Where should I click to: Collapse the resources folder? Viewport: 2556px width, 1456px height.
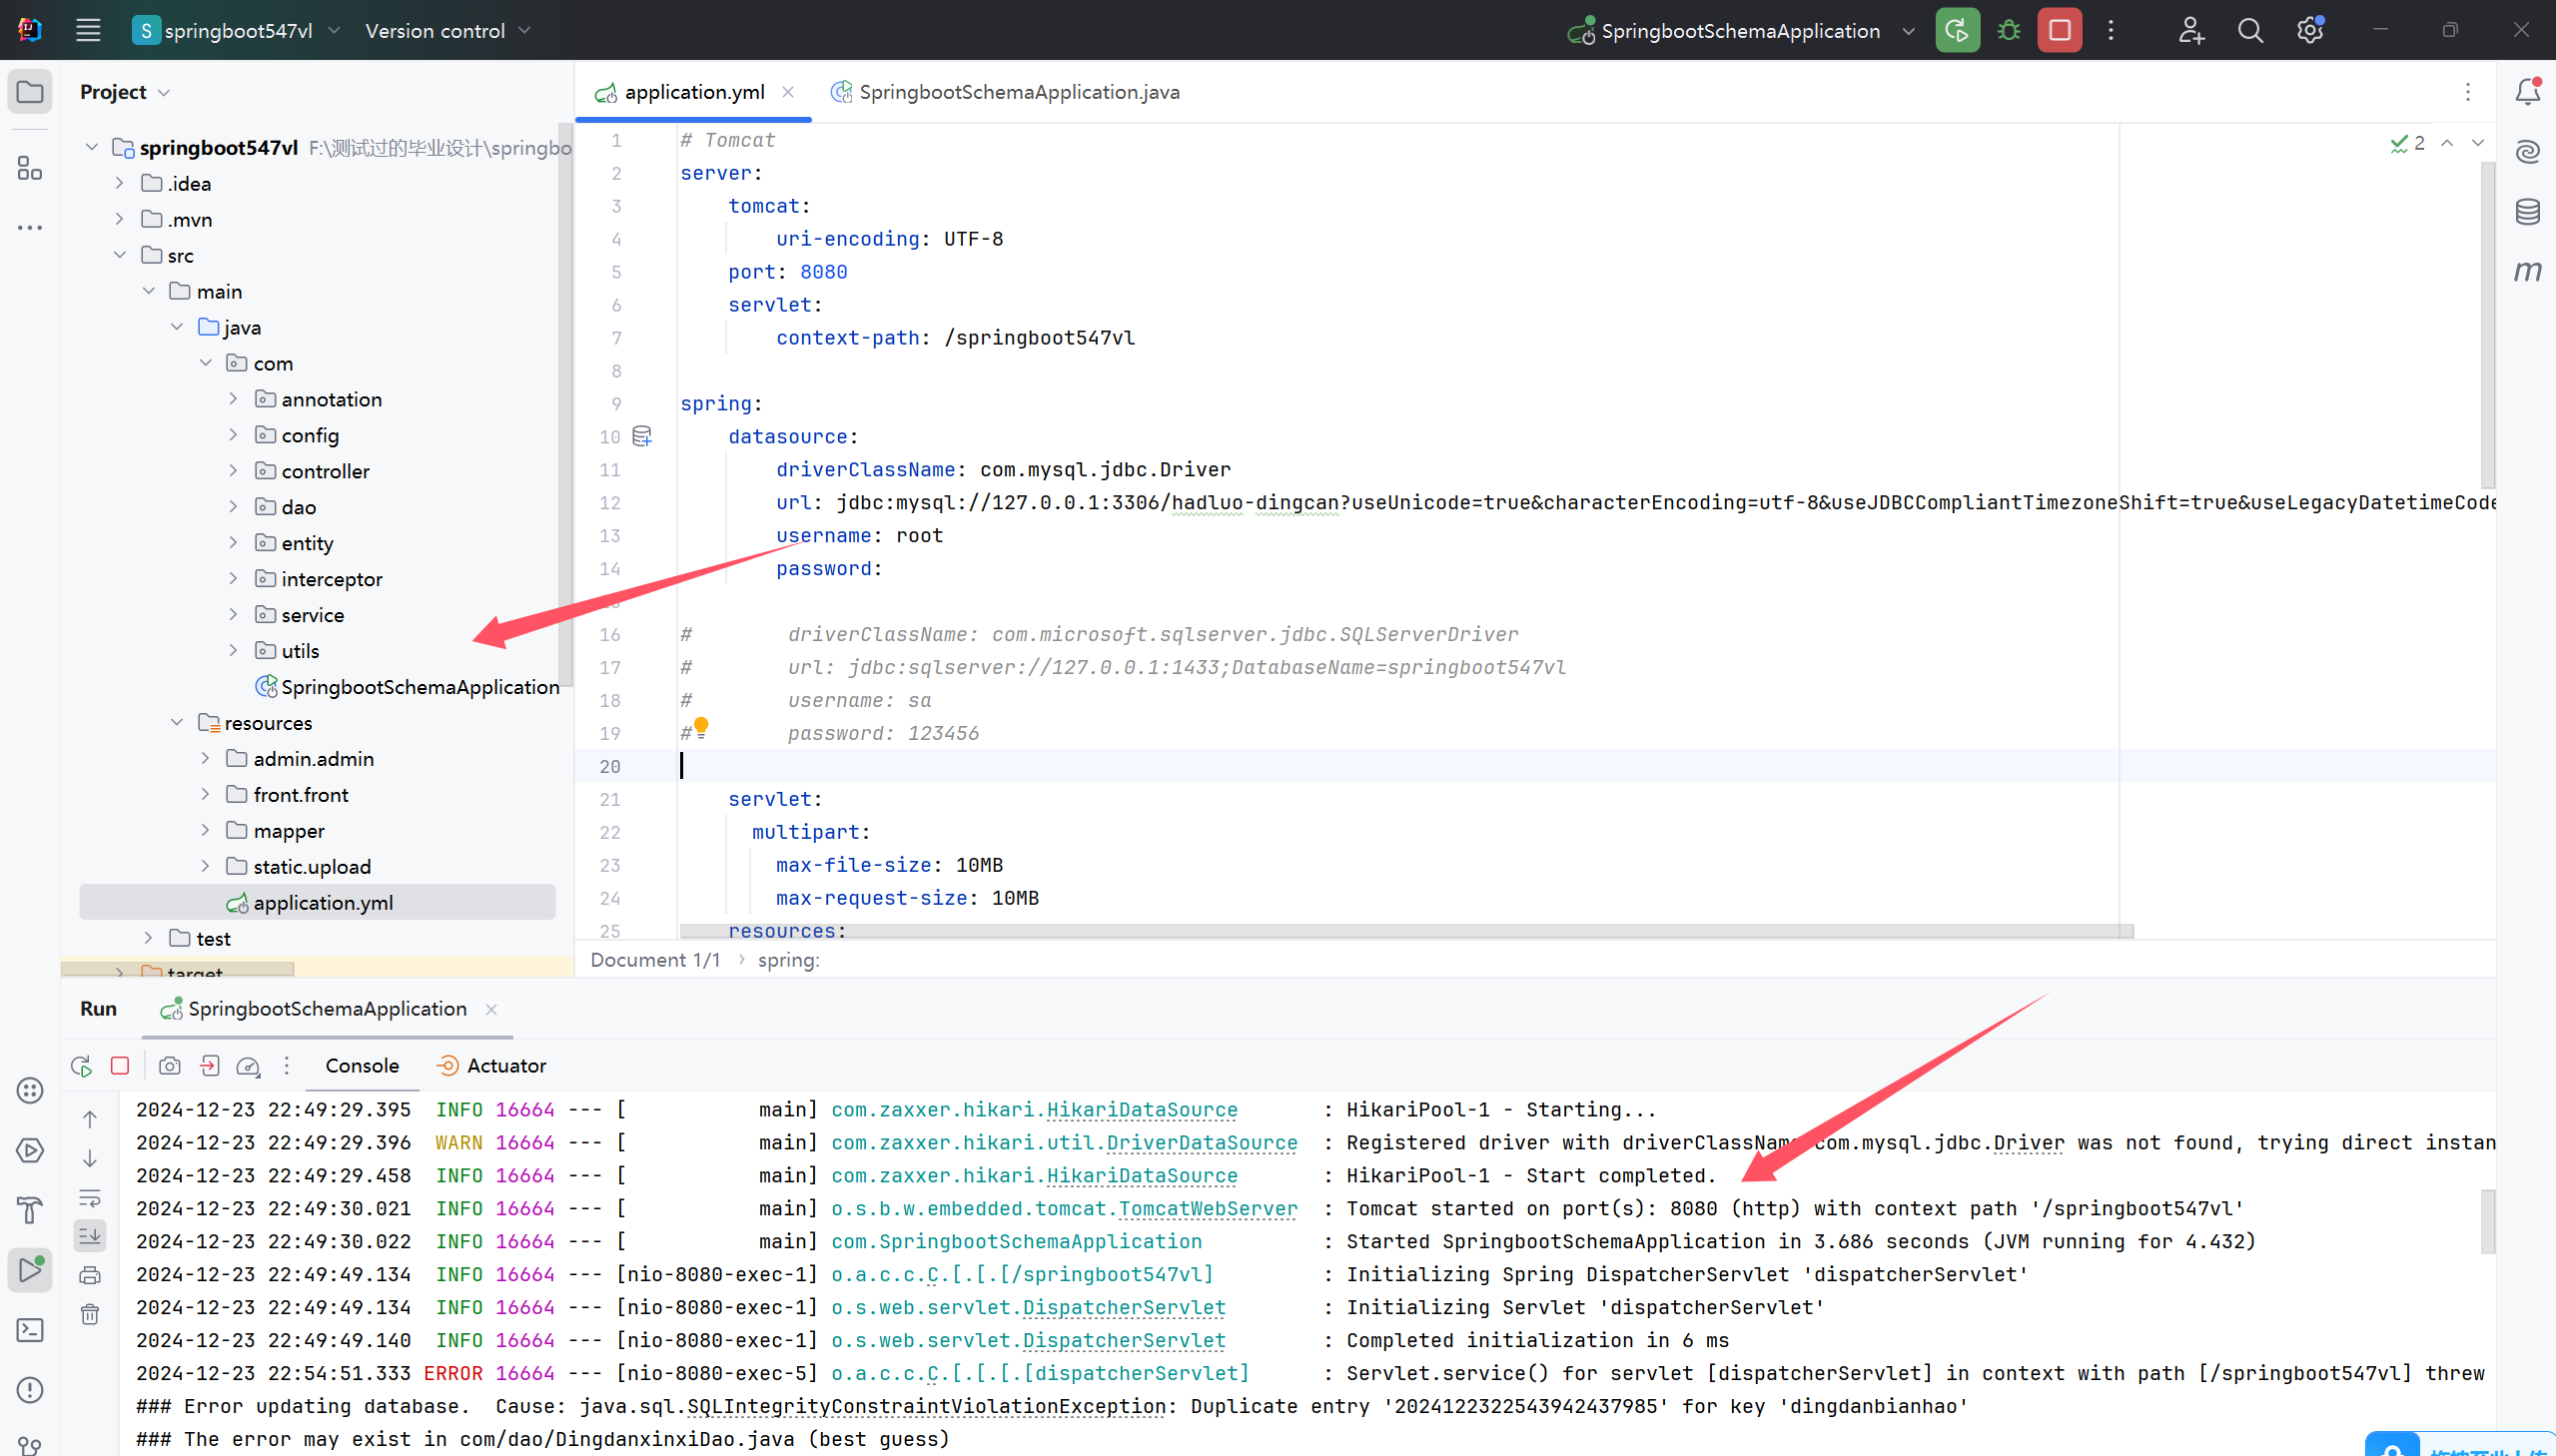(x=177, y=723)
